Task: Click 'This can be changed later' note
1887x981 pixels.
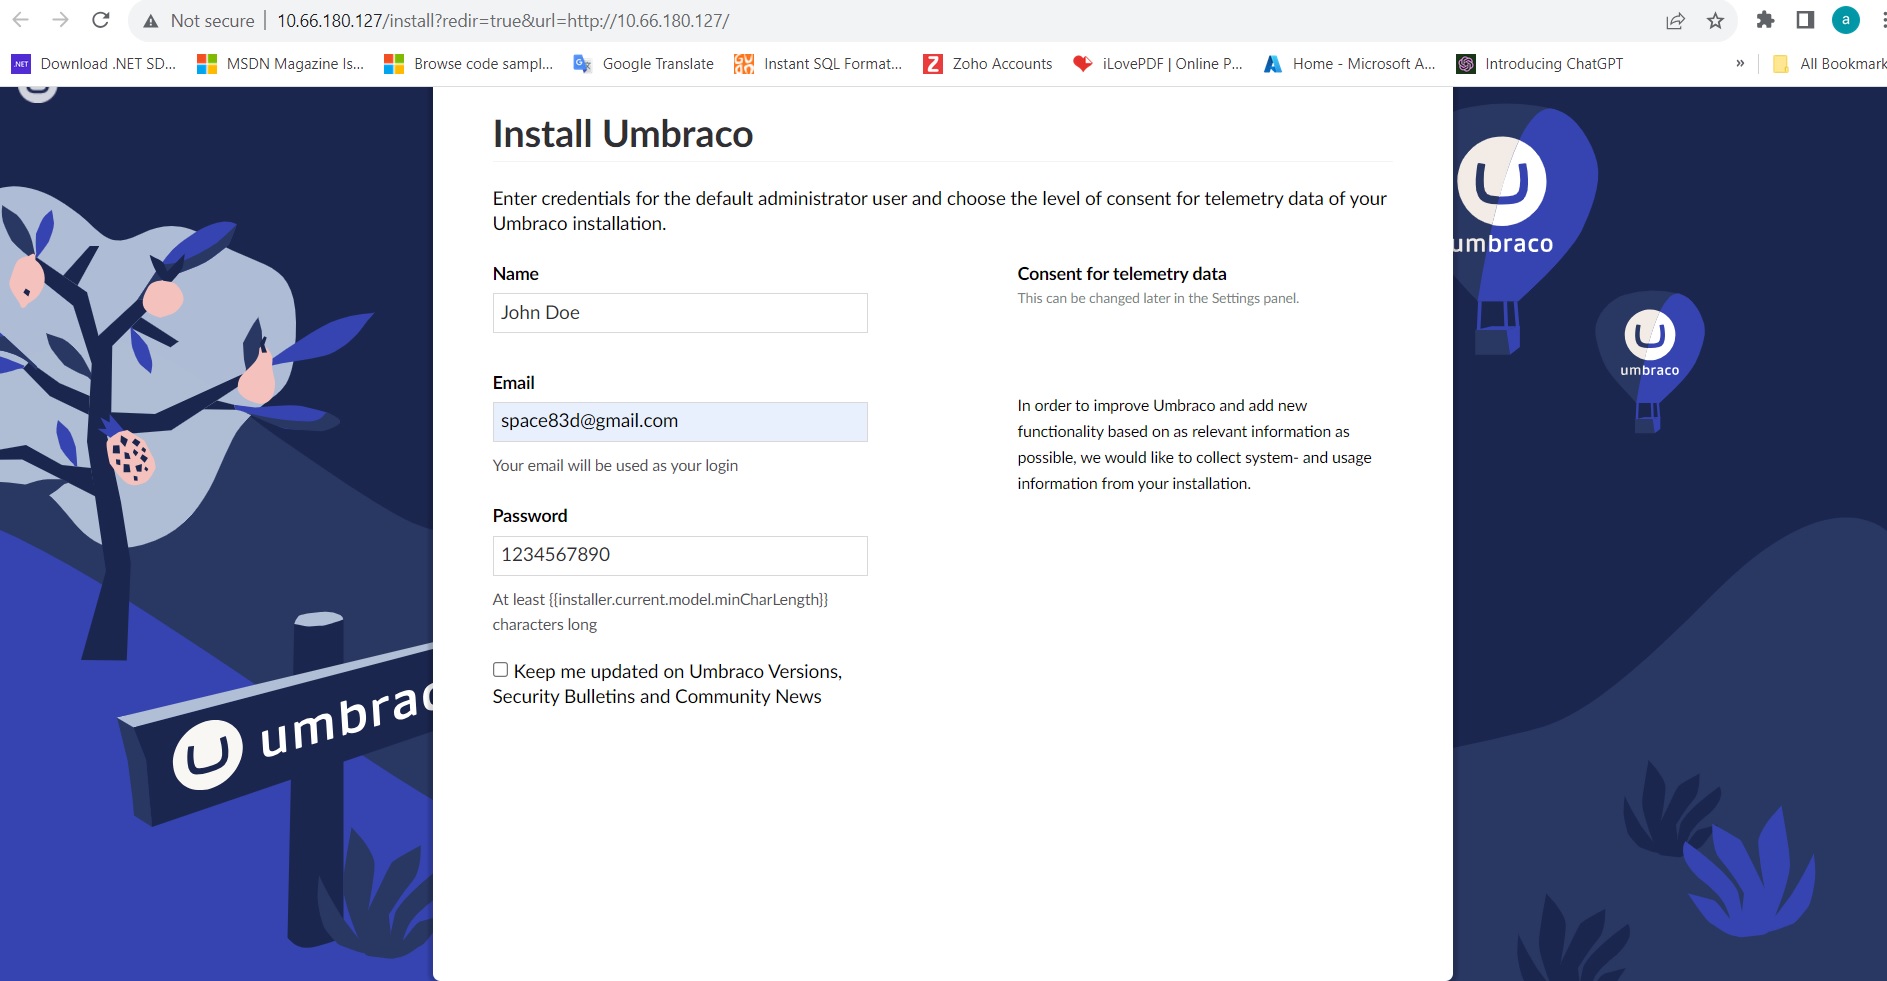Action: pos(1158,298)
